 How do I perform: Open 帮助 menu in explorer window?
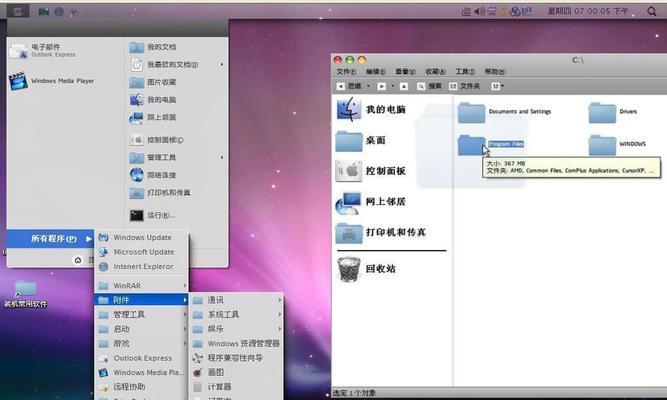495,71
